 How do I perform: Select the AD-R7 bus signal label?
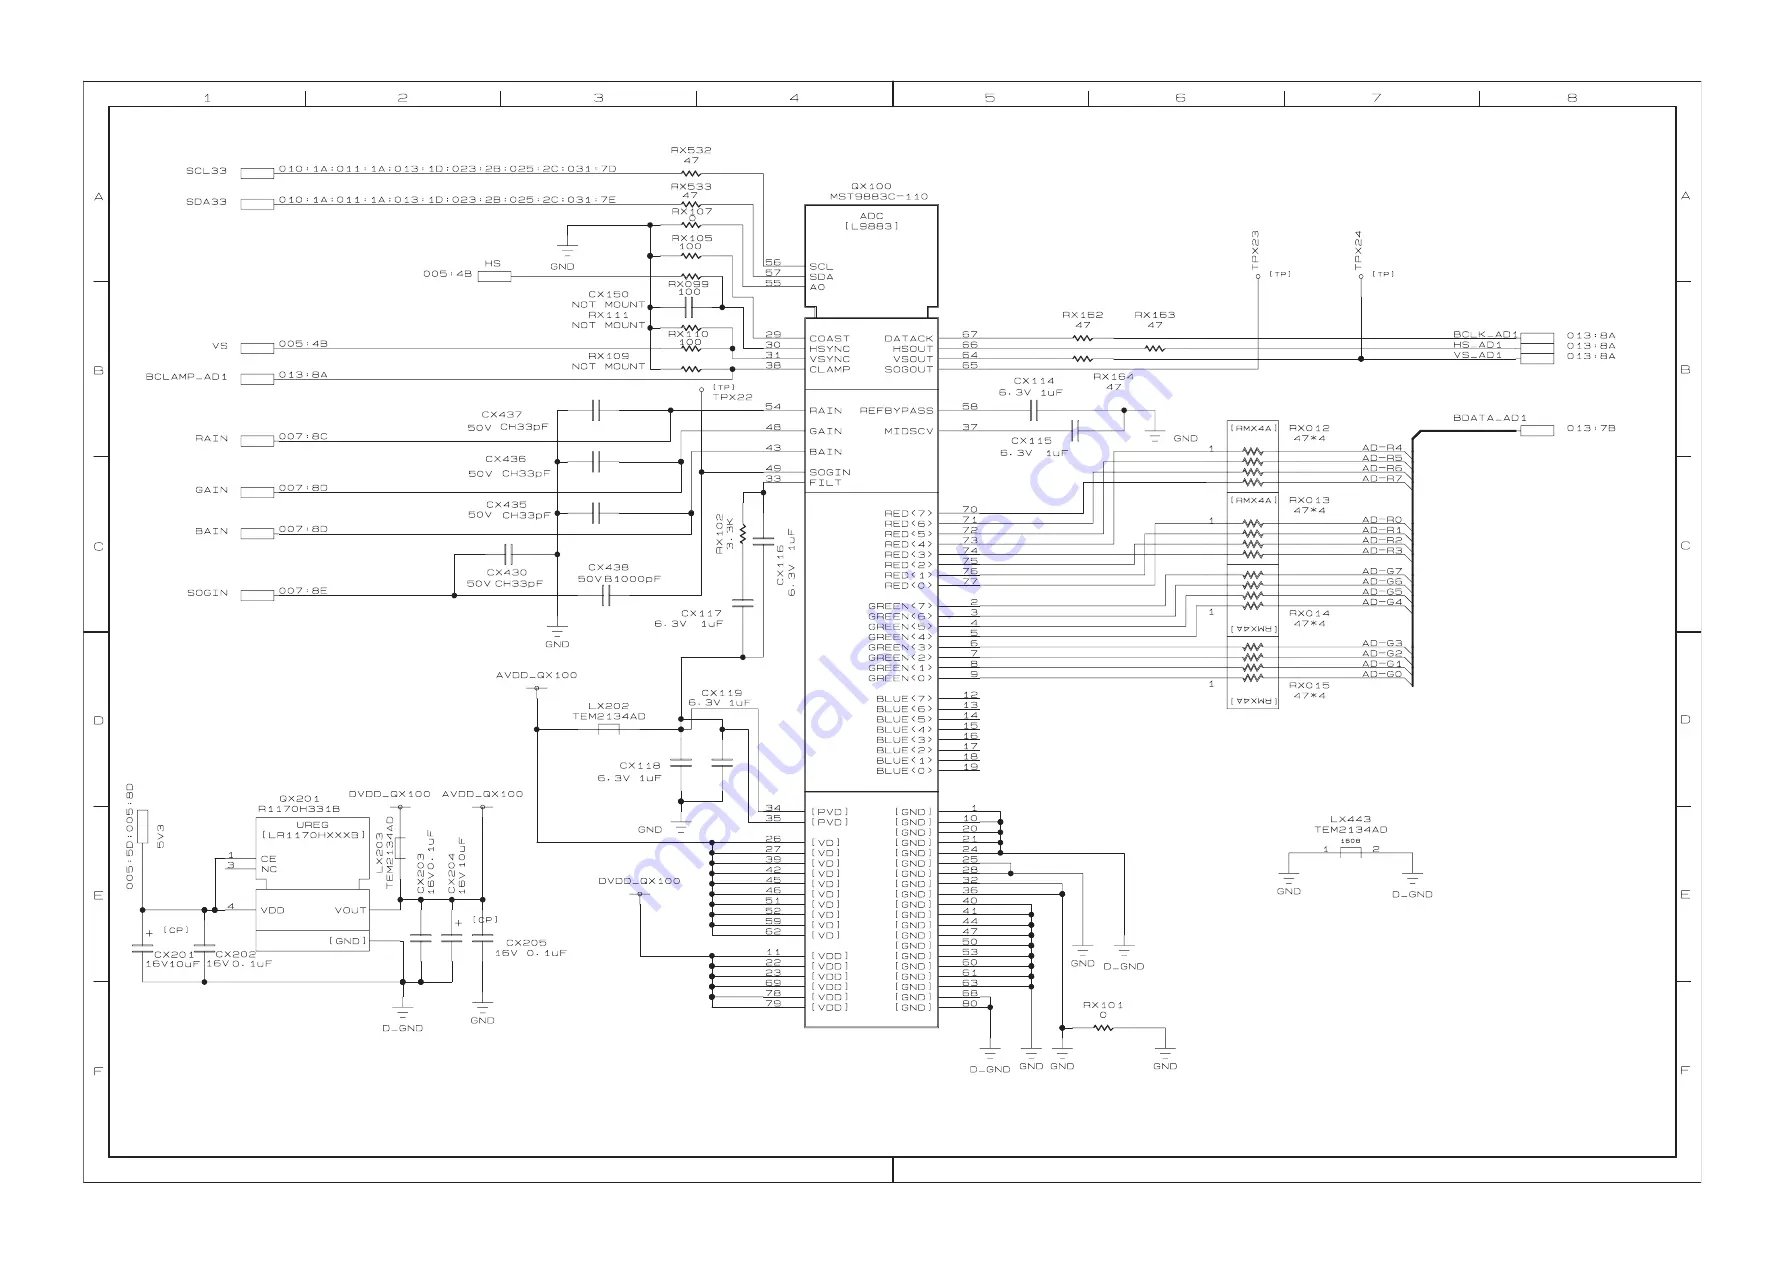tap(1382, 478)
